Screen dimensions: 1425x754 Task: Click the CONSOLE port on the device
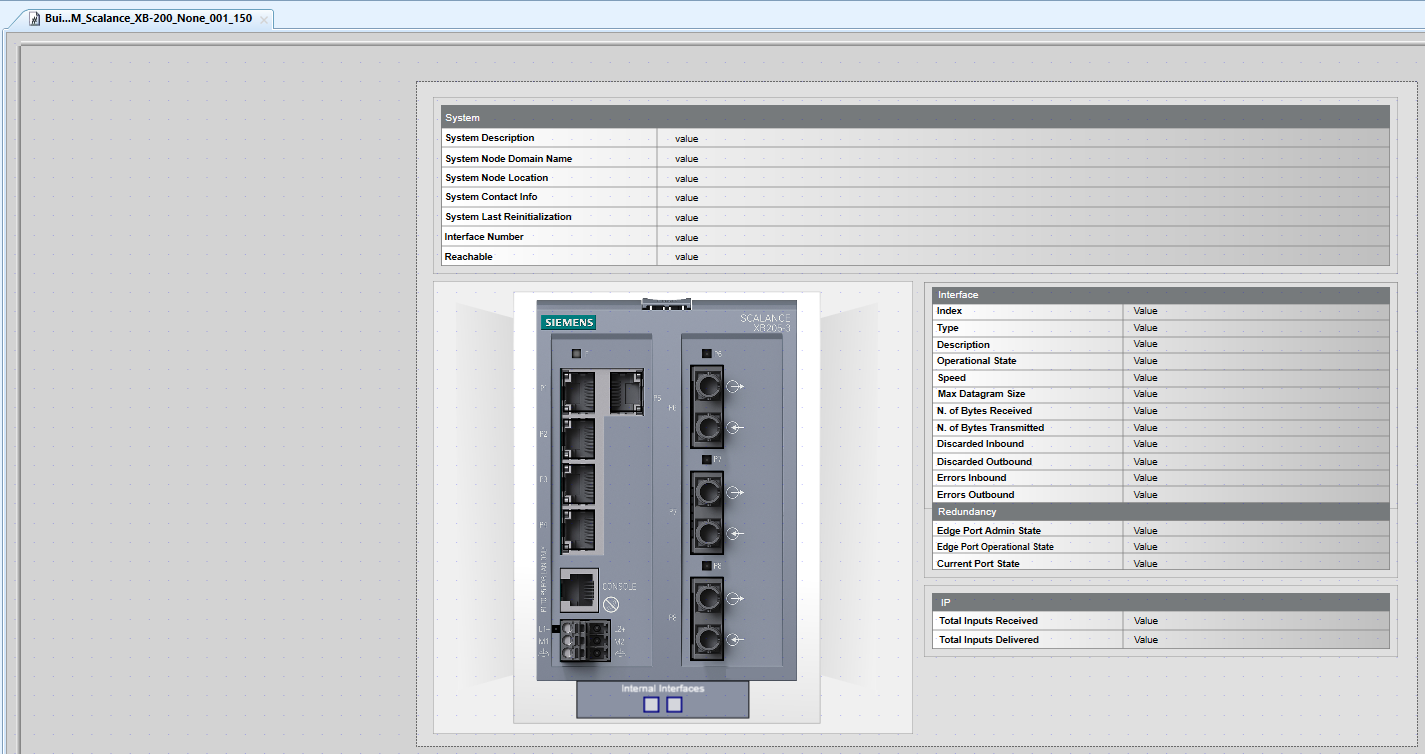579,592
